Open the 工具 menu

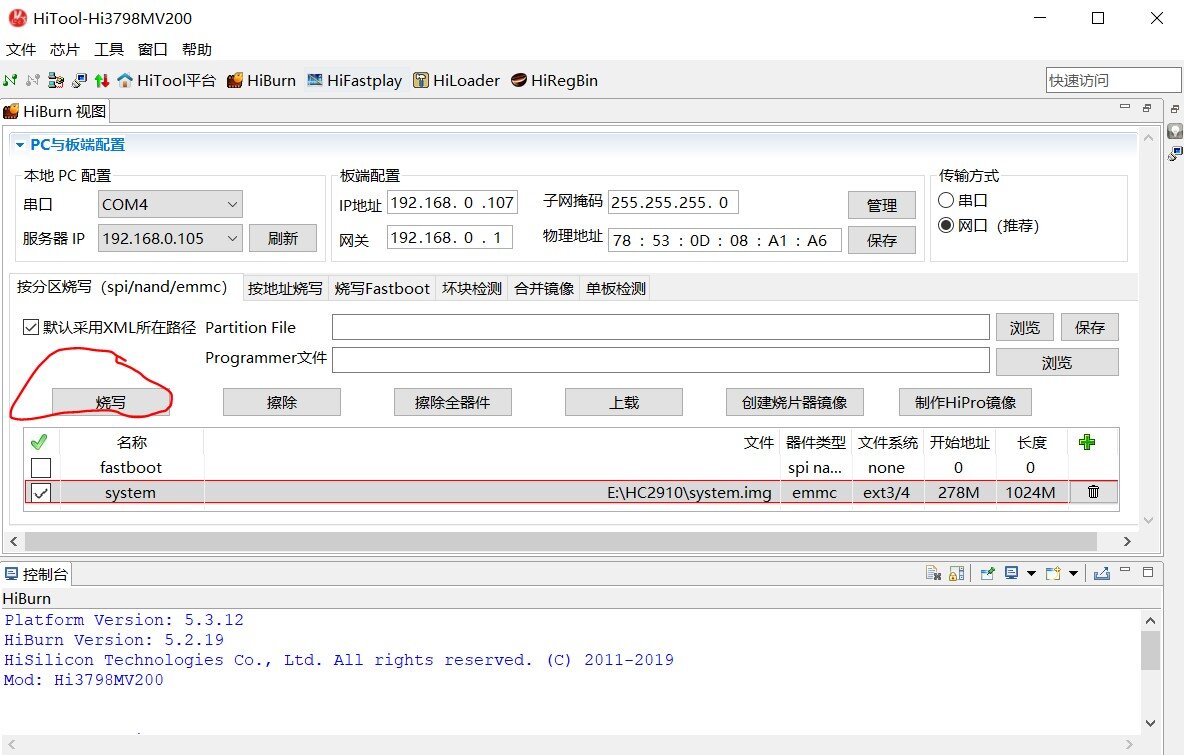click(109, 49)
